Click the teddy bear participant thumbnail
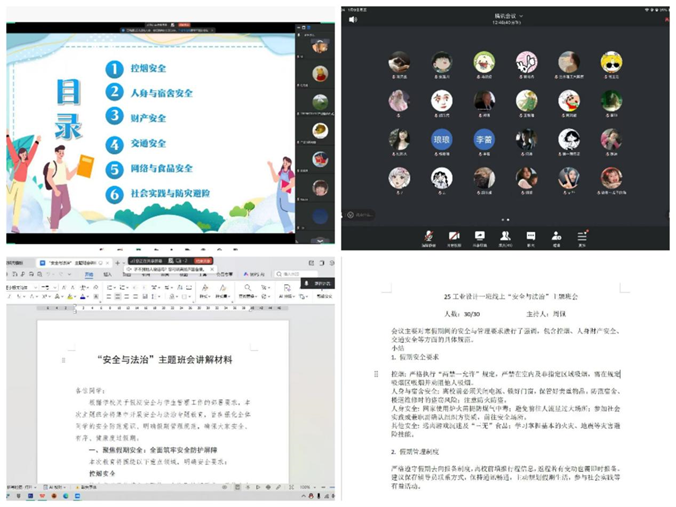 (320, 47)
